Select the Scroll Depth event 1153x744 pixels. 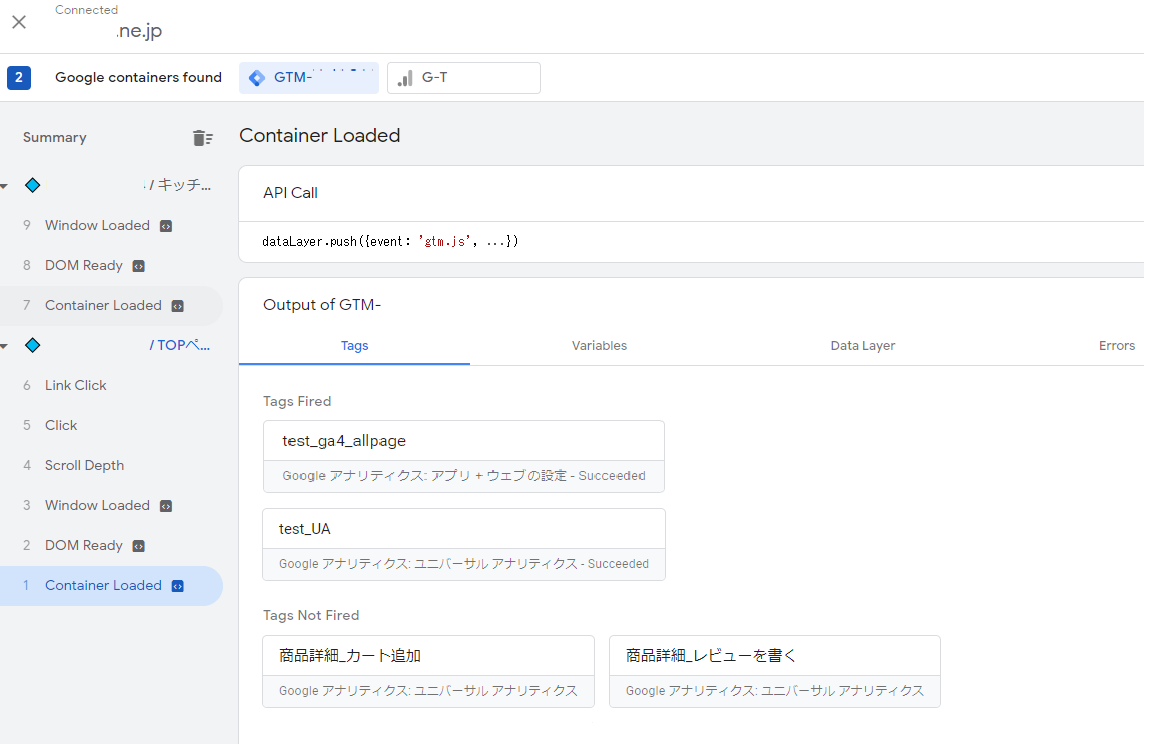(x=84, y=466)
